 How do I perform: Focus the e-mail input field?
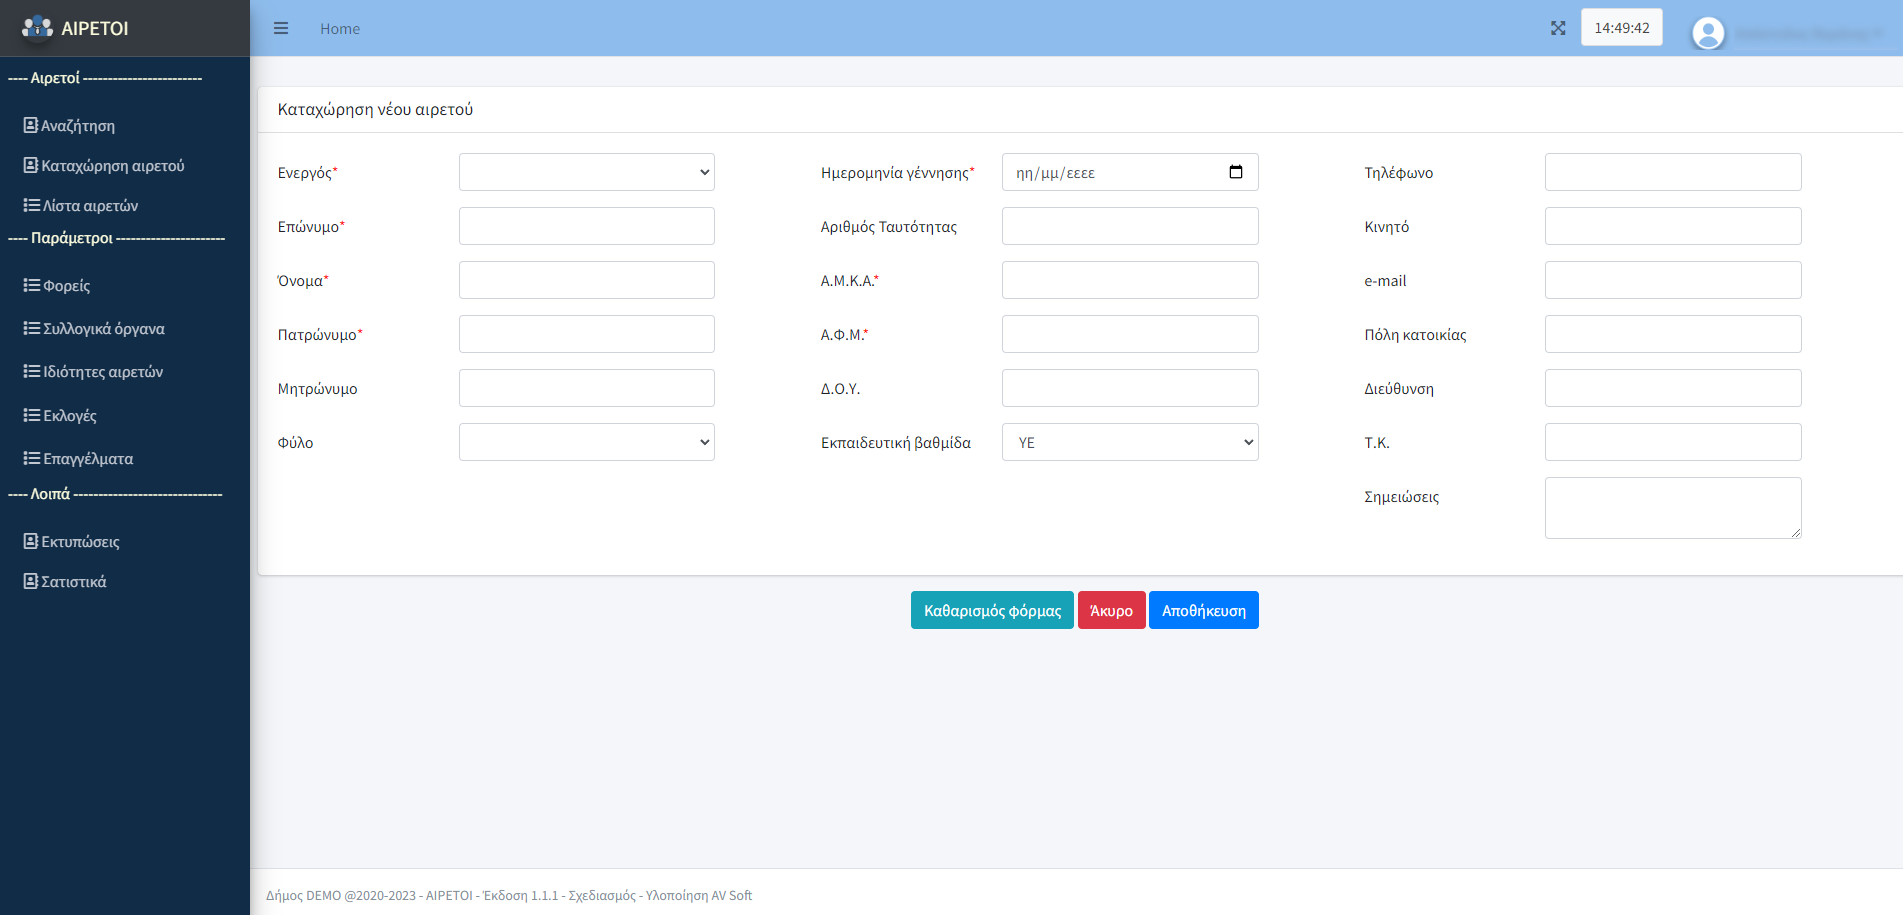(x=1673, y=280)
